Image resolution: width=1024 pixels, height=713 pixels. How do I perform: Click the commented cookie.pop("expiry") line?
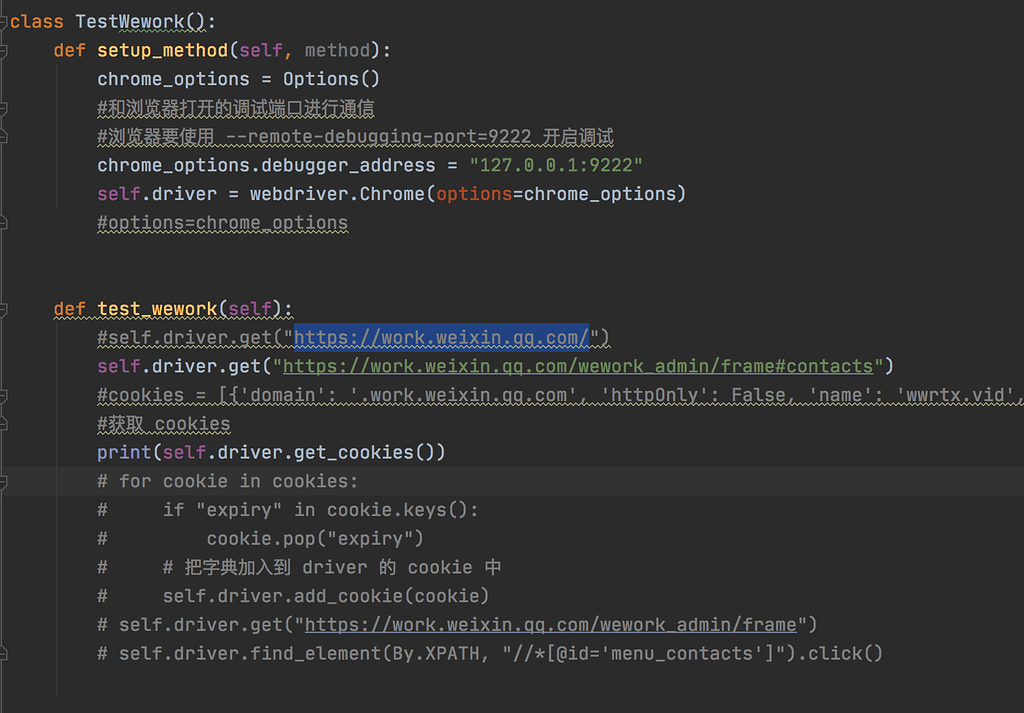pos(315,539)
